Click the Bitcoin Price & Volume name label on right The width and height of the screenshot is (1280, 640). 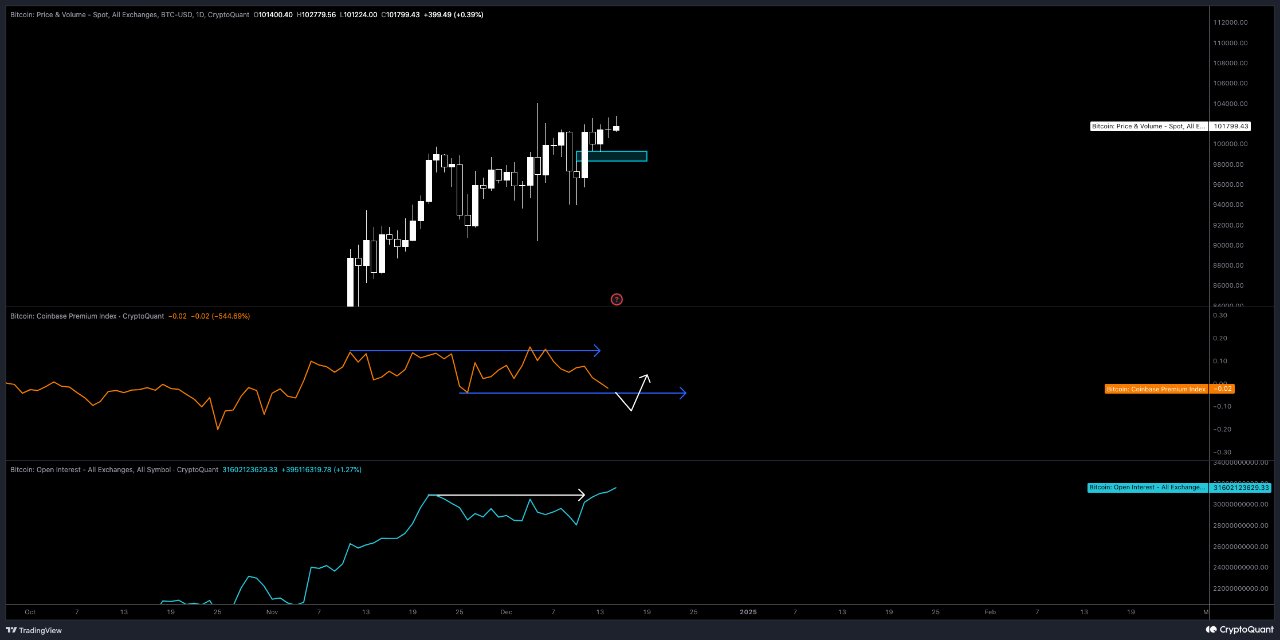click(1150, 126)
